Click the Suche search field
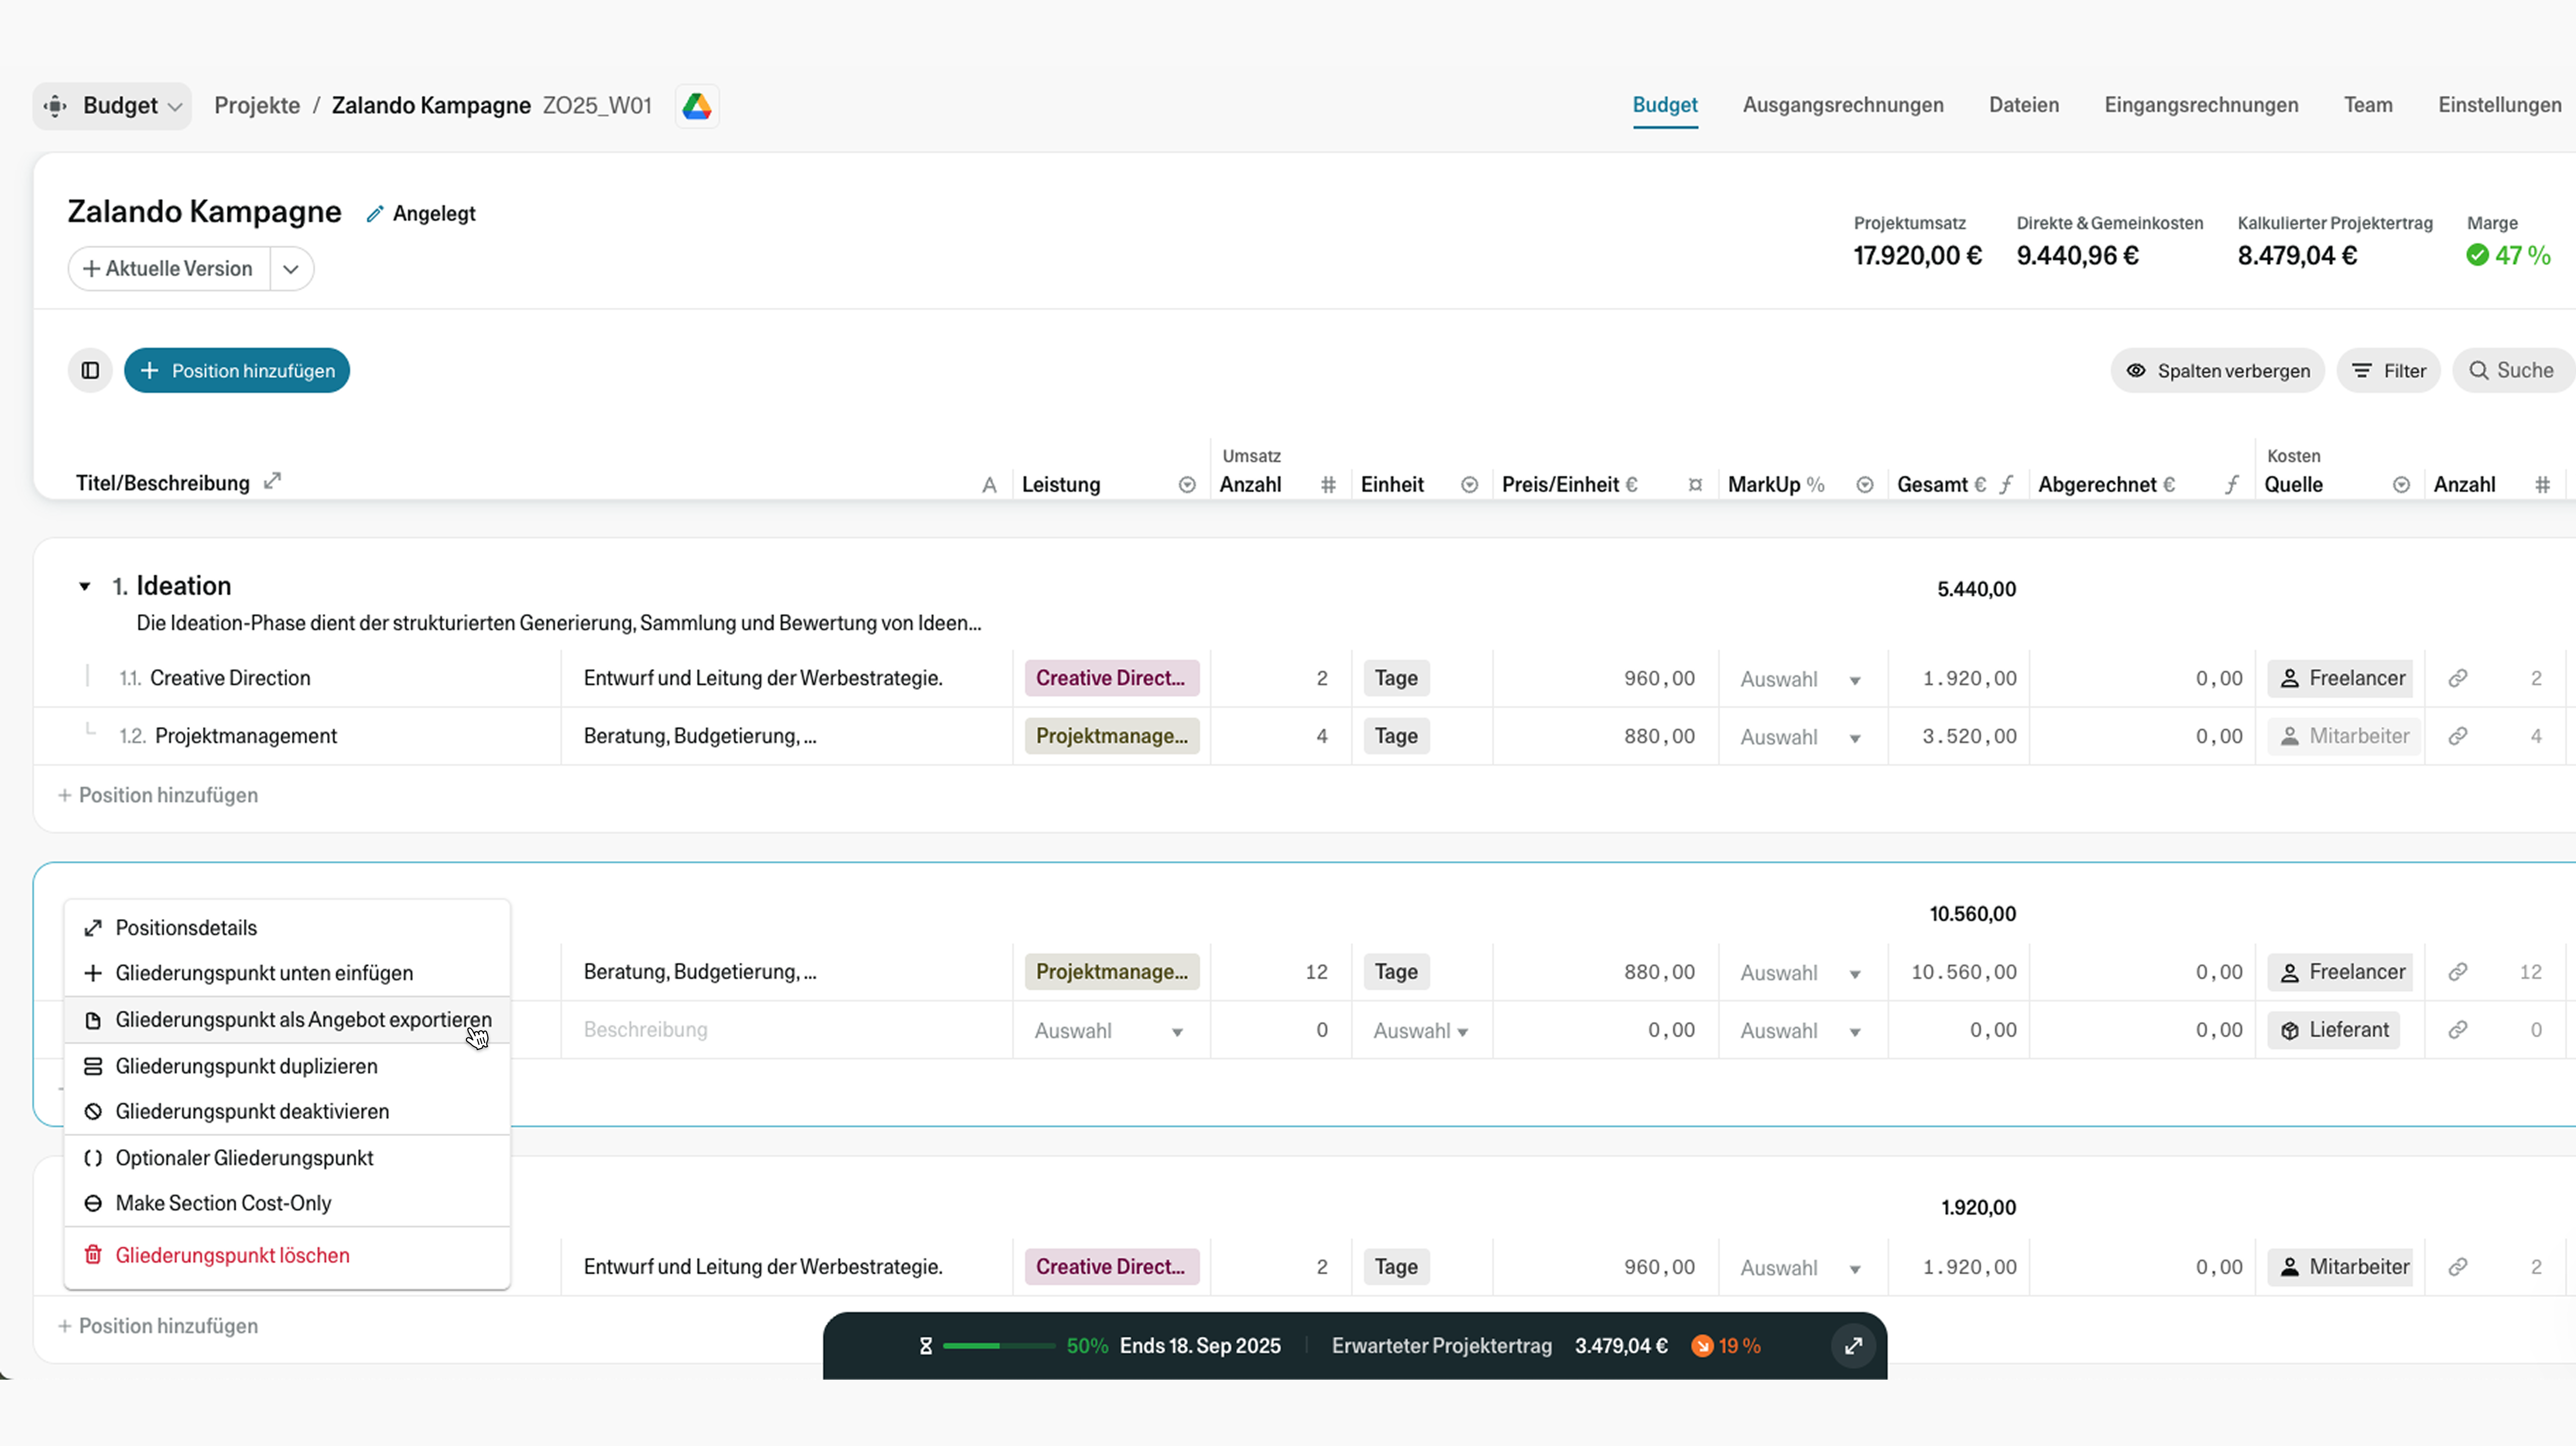 pyautogui.click(x=2513, y=371)
